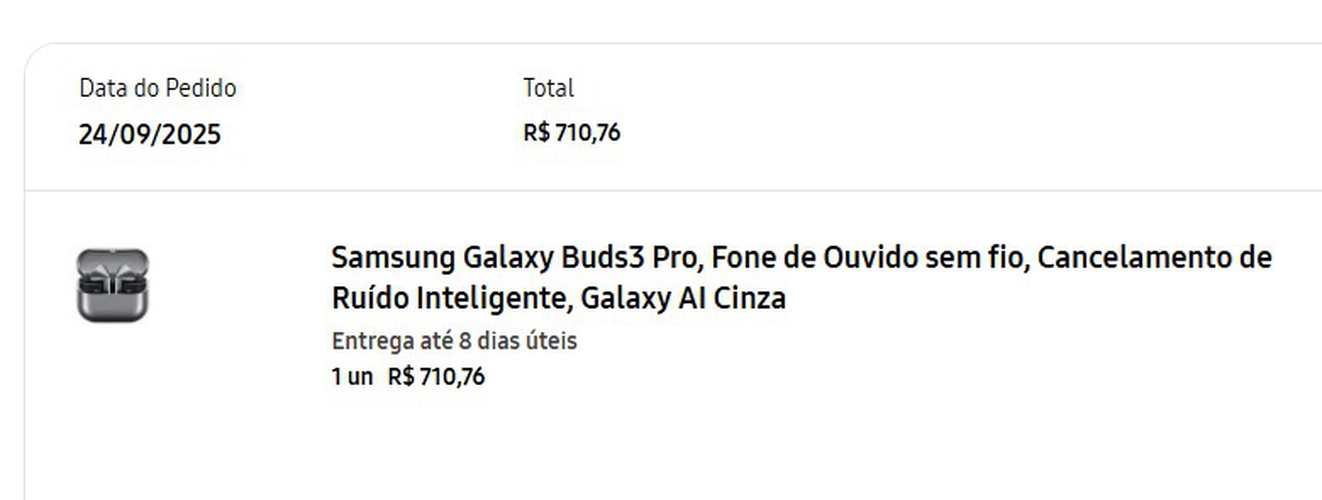Click "Cancelamento de" at title line end

point(1154,258)
